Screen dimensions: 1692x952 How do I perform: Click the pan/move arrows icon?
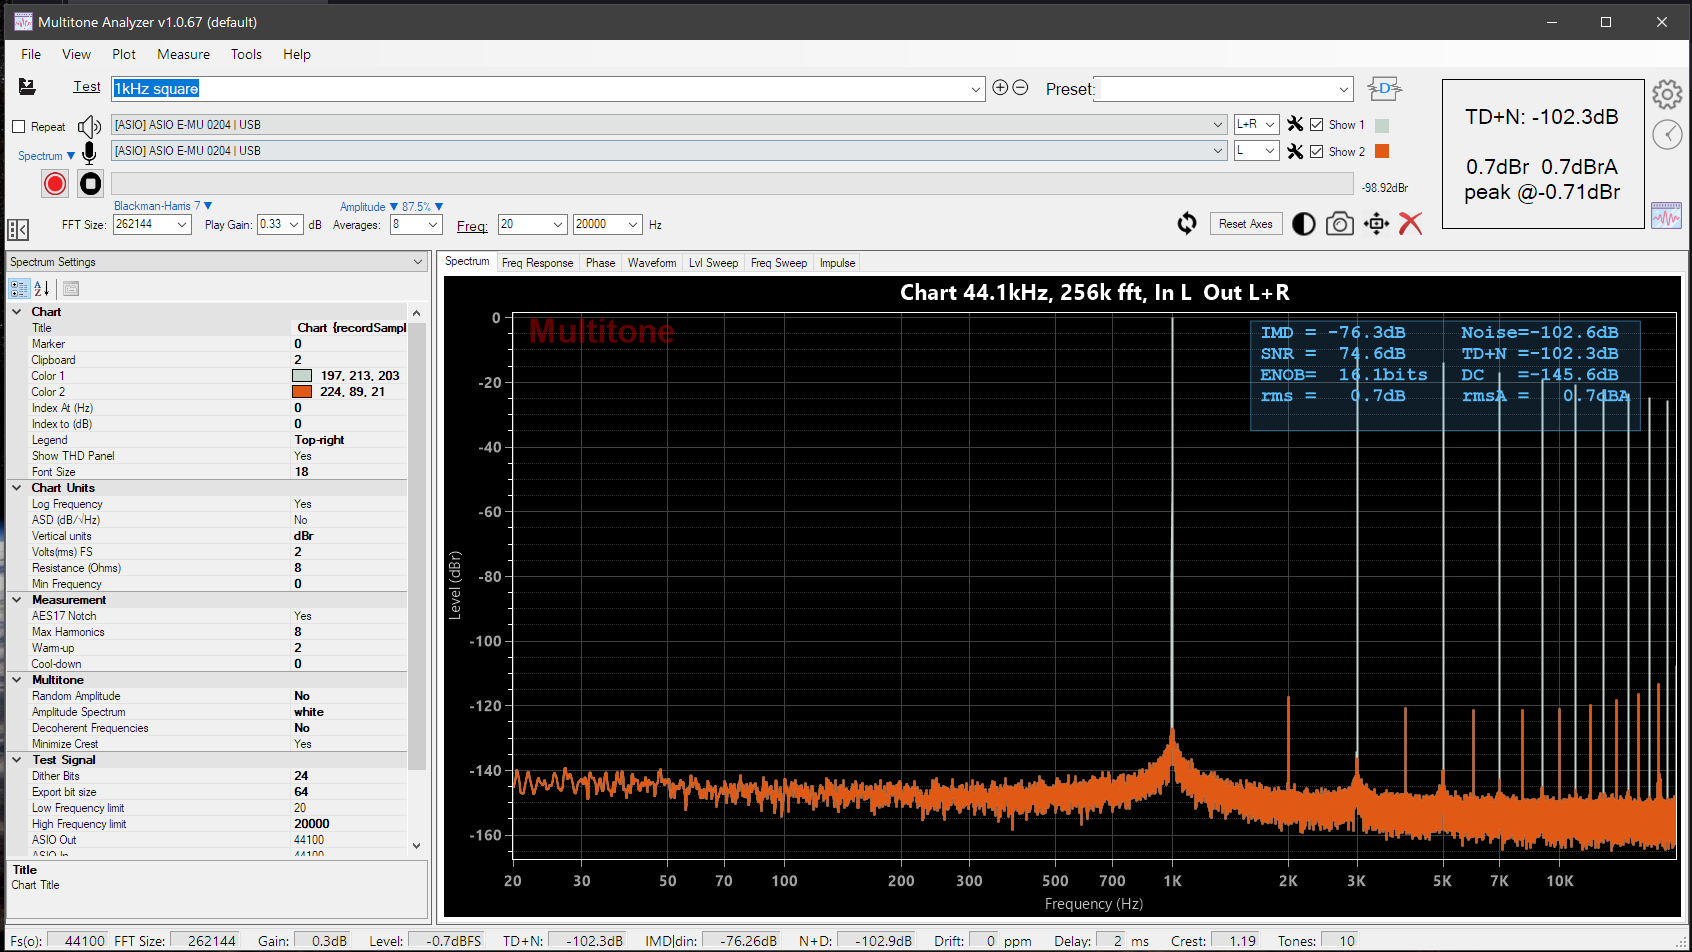click(1377, 224)
